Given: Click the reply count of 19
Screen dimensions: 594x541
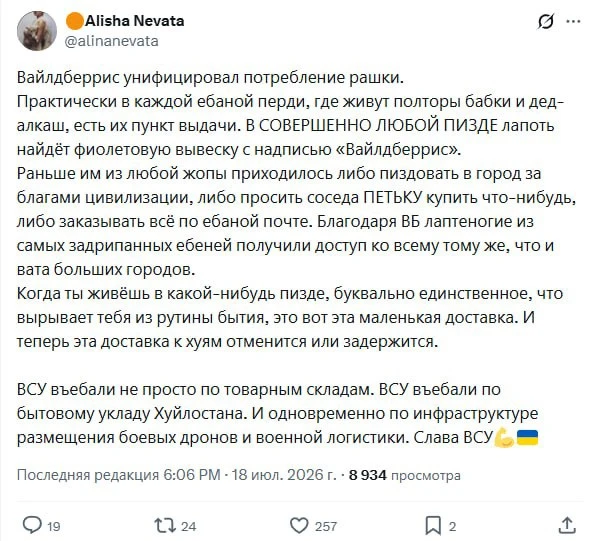Looking at the screenshot, I should 53,527.
